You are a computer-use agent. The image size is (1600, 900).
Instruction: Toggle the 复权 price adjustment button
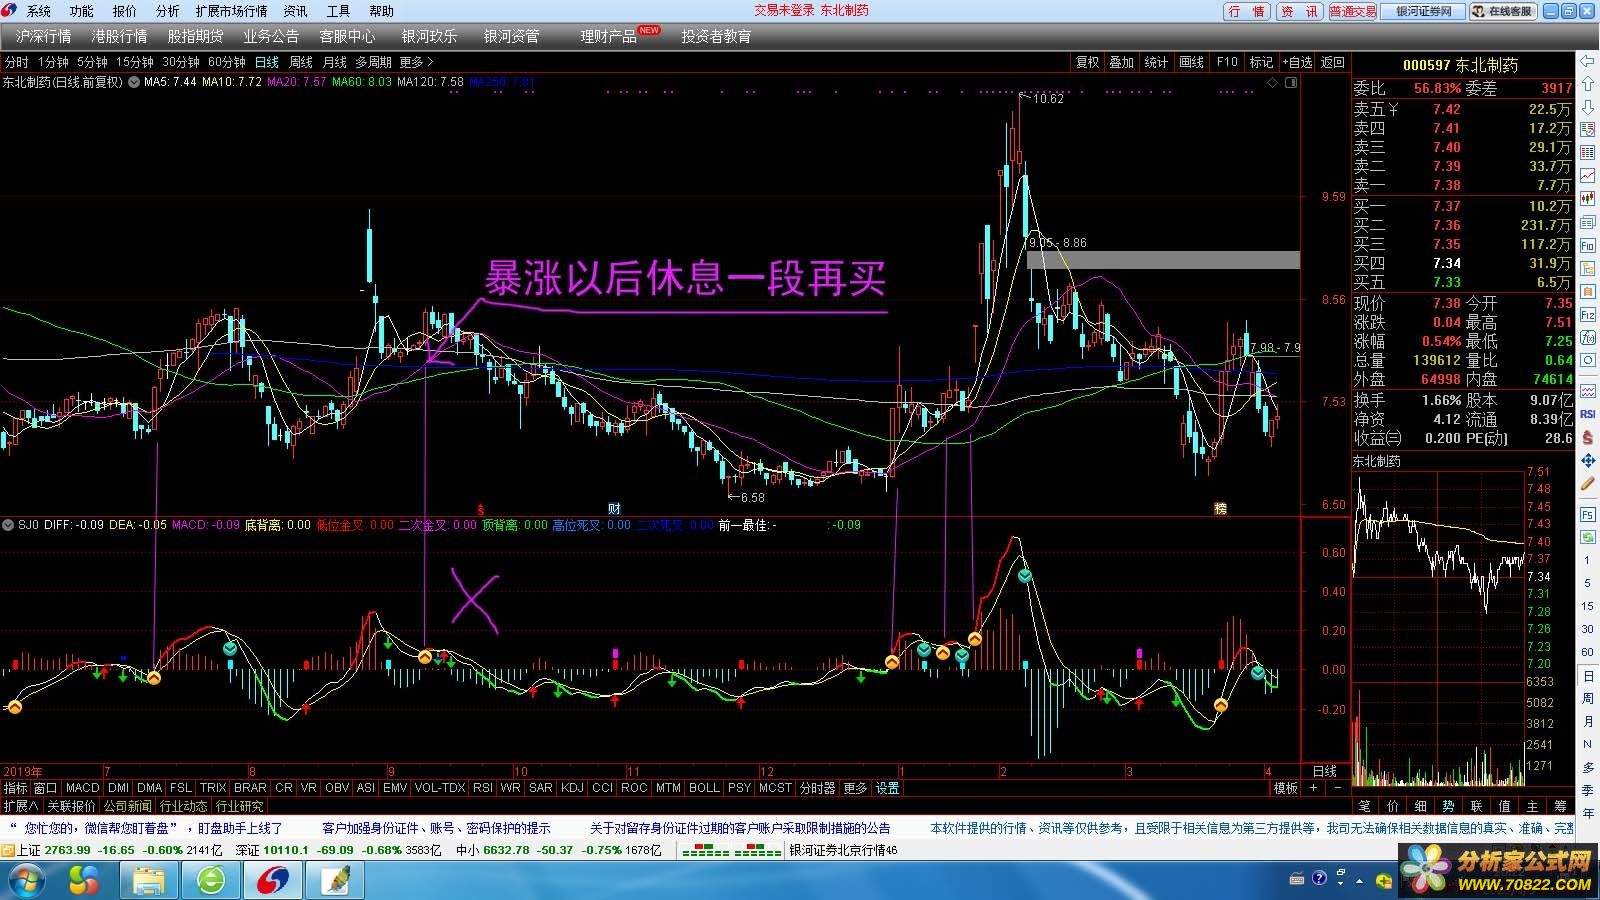coord(1087,62)
